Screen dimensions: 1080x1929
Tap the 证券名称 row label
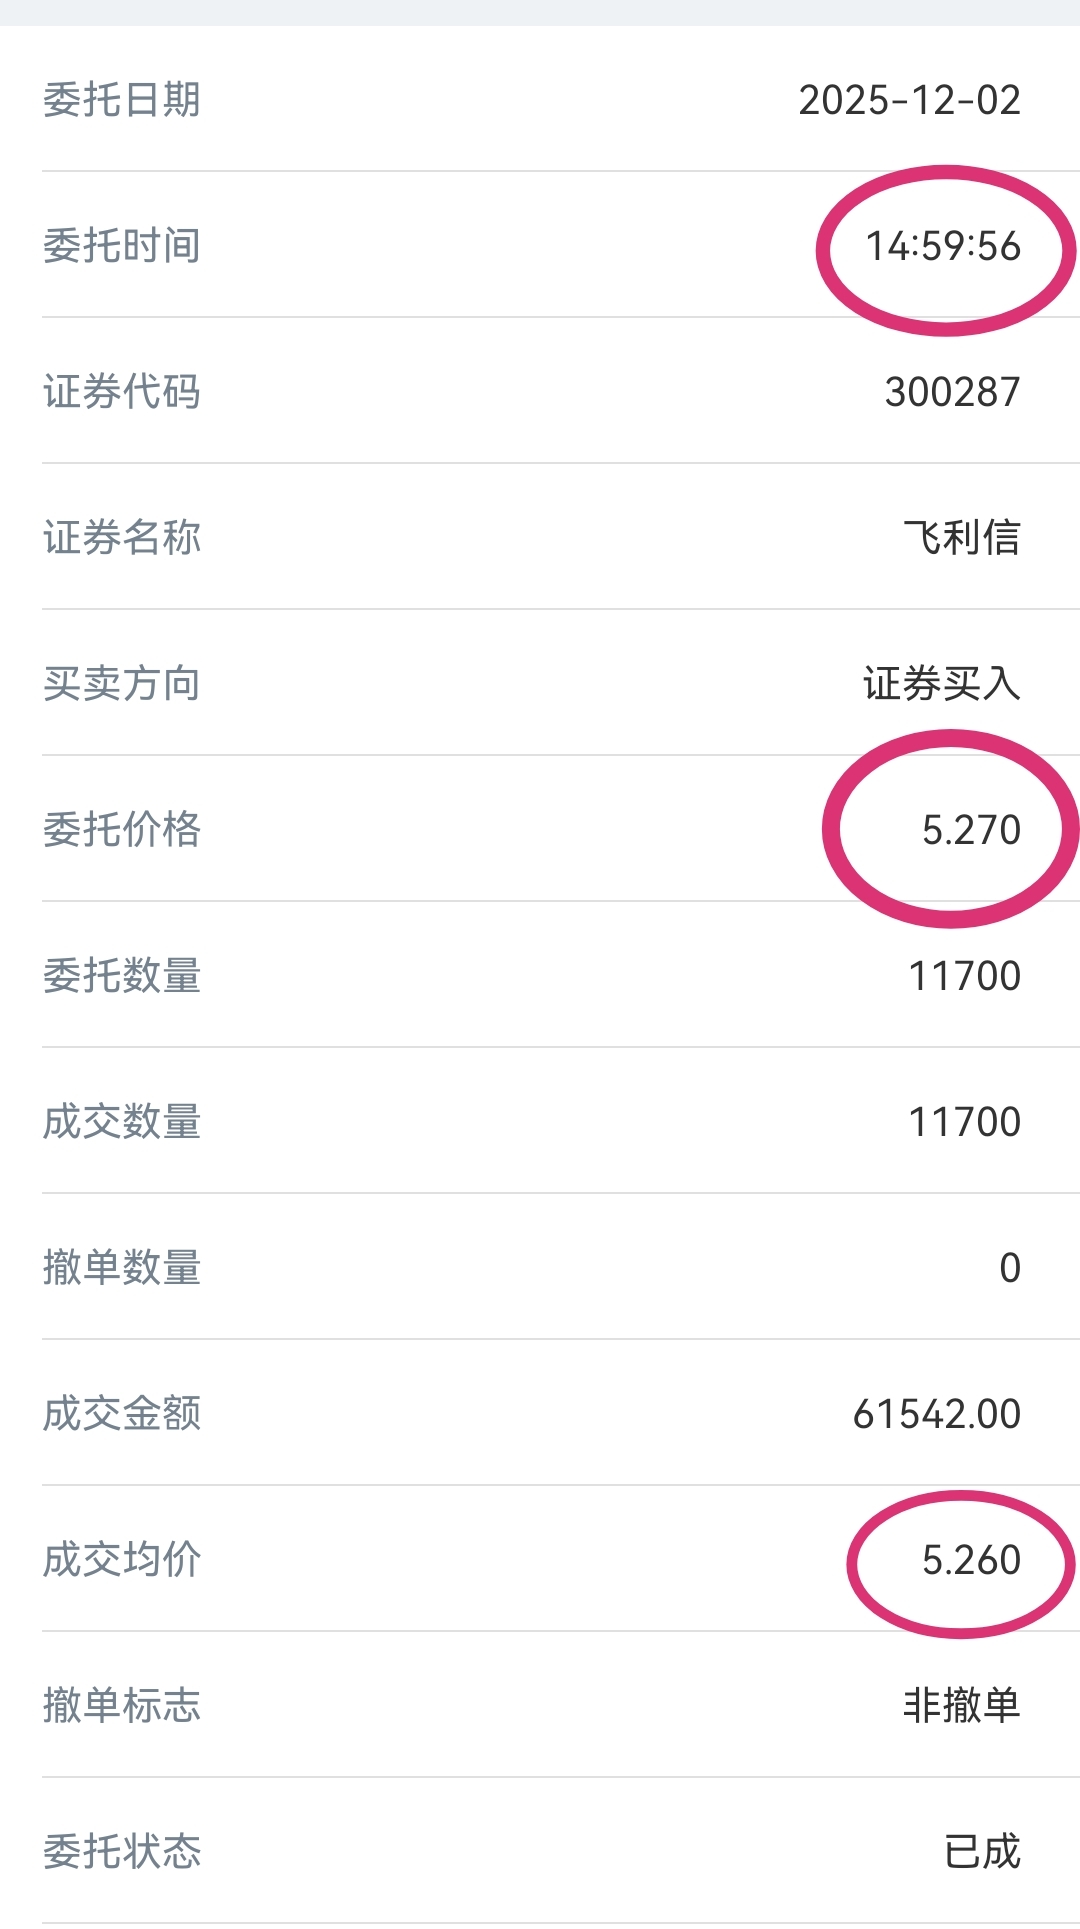click(122, 538)
